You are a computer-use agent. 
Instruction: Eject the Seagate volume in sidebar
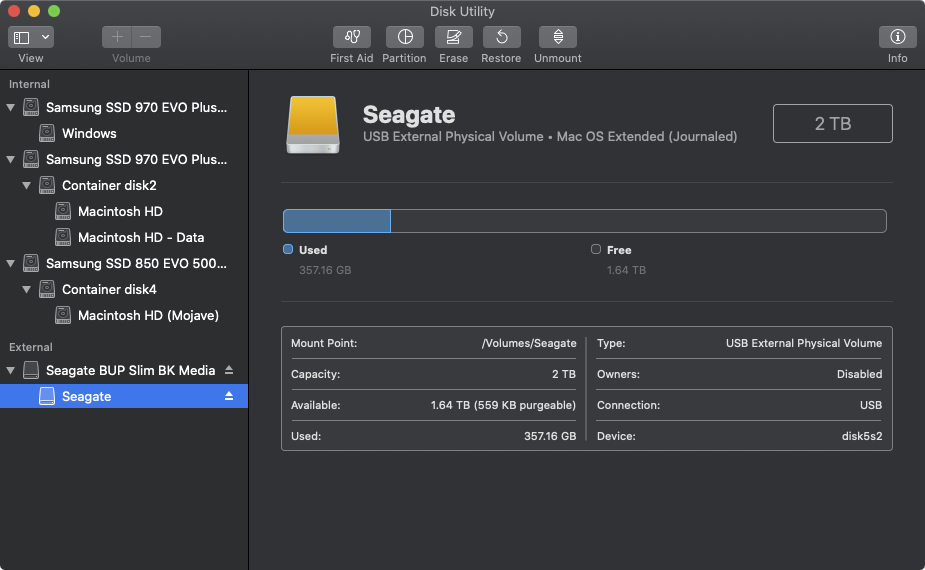tap(229, 396)
